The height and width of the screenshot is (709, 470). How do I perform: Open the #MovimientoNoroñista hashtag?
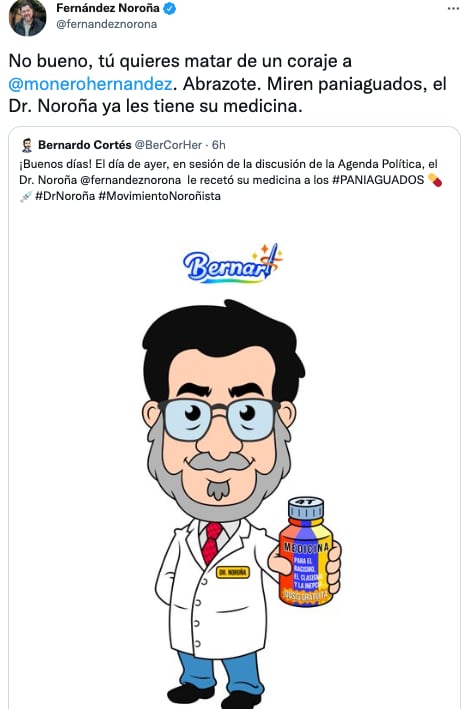(x=159, y=196)
